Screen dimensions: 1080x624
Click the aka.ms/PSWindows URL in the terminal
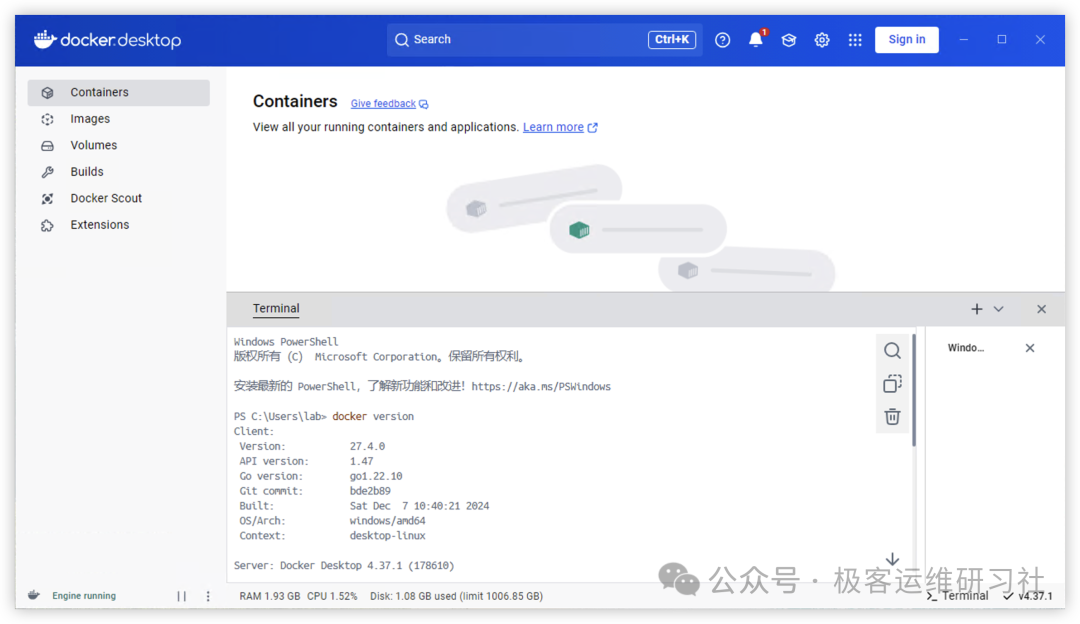point(541,386)
